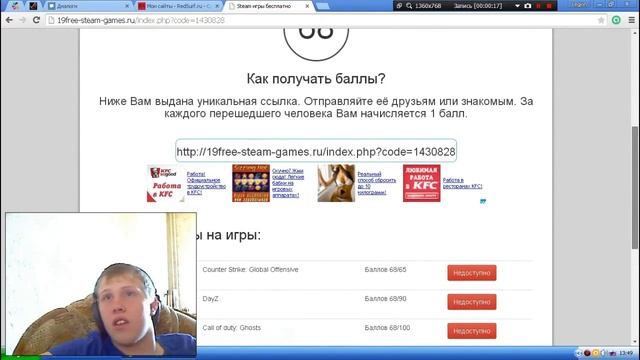Click the Как получать баллы? heading
The image size is (640, 360).
click(316, 78)
